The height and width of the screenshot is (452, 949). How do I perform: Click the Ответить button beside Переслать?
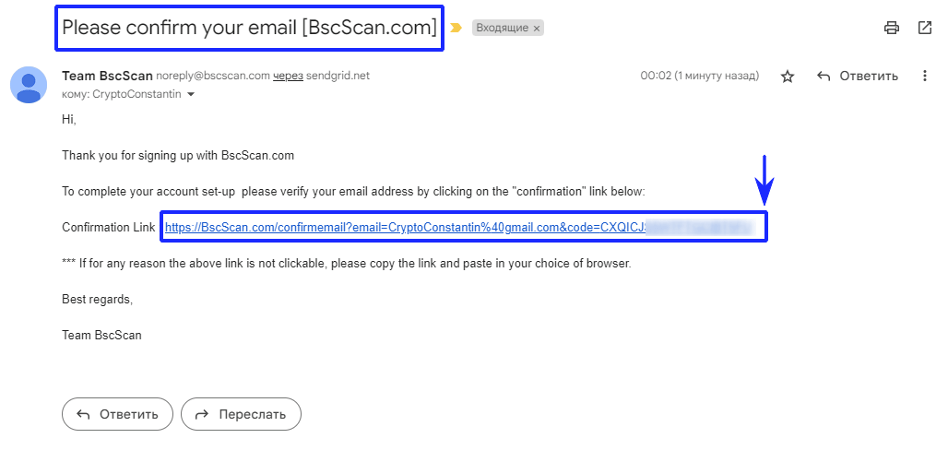(x=117, y=414)
